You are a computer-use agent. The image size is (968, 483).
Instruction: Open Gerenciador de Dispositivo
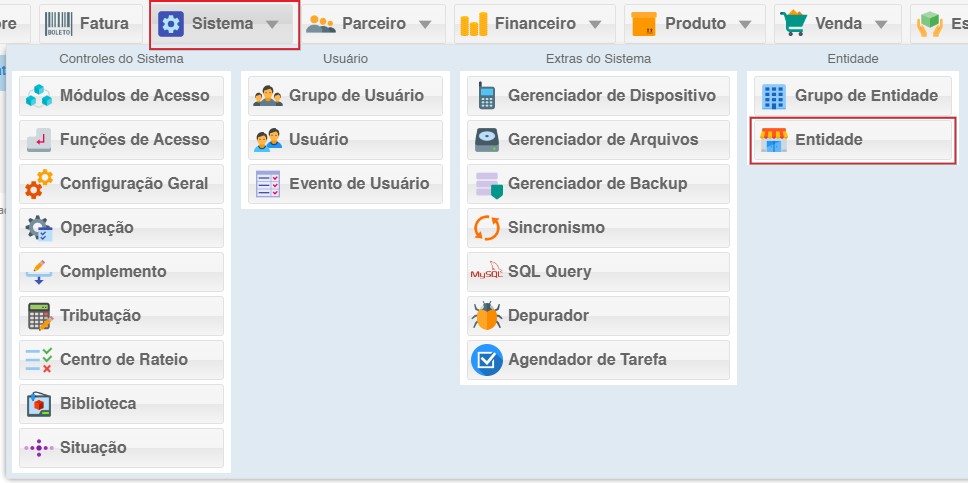(598, 96)
